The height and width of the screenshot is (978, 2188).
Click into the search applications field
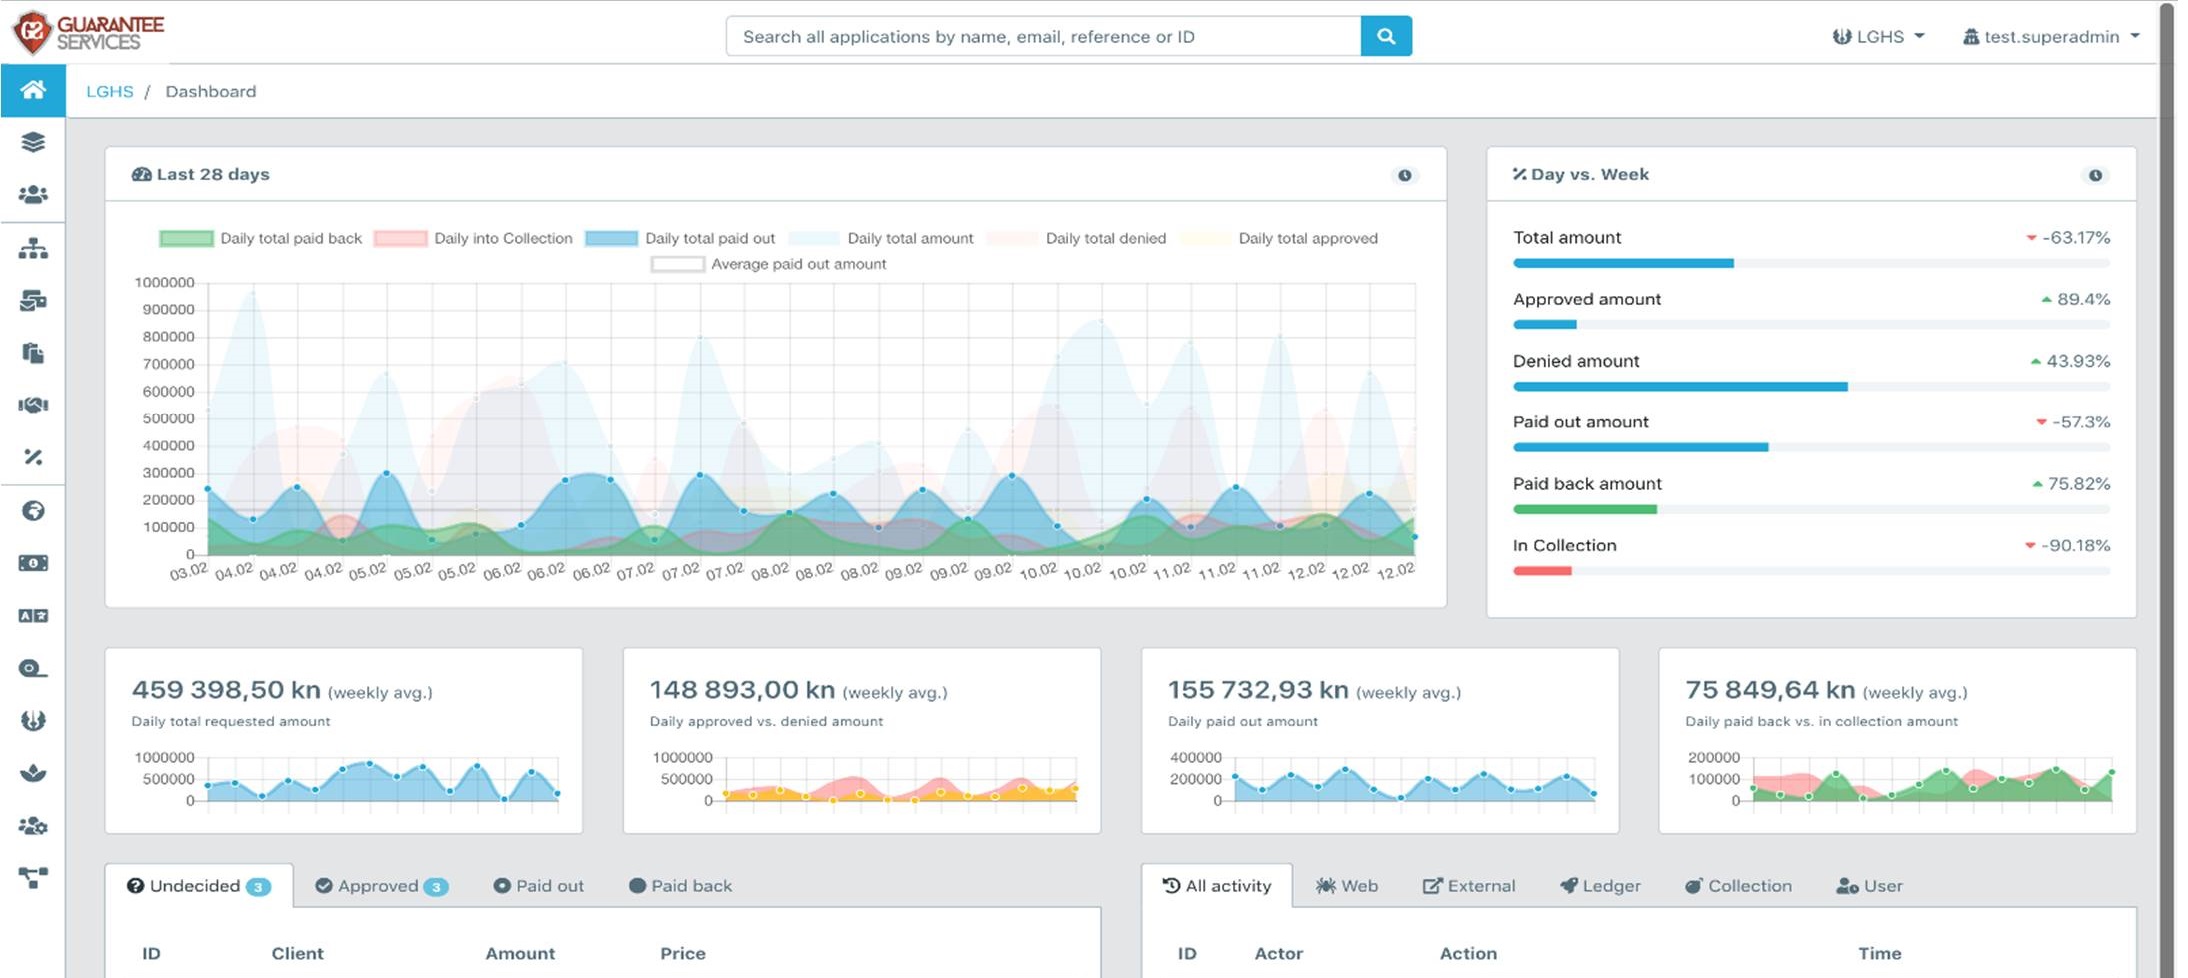pyautogui.click(x=1043, y=36)
